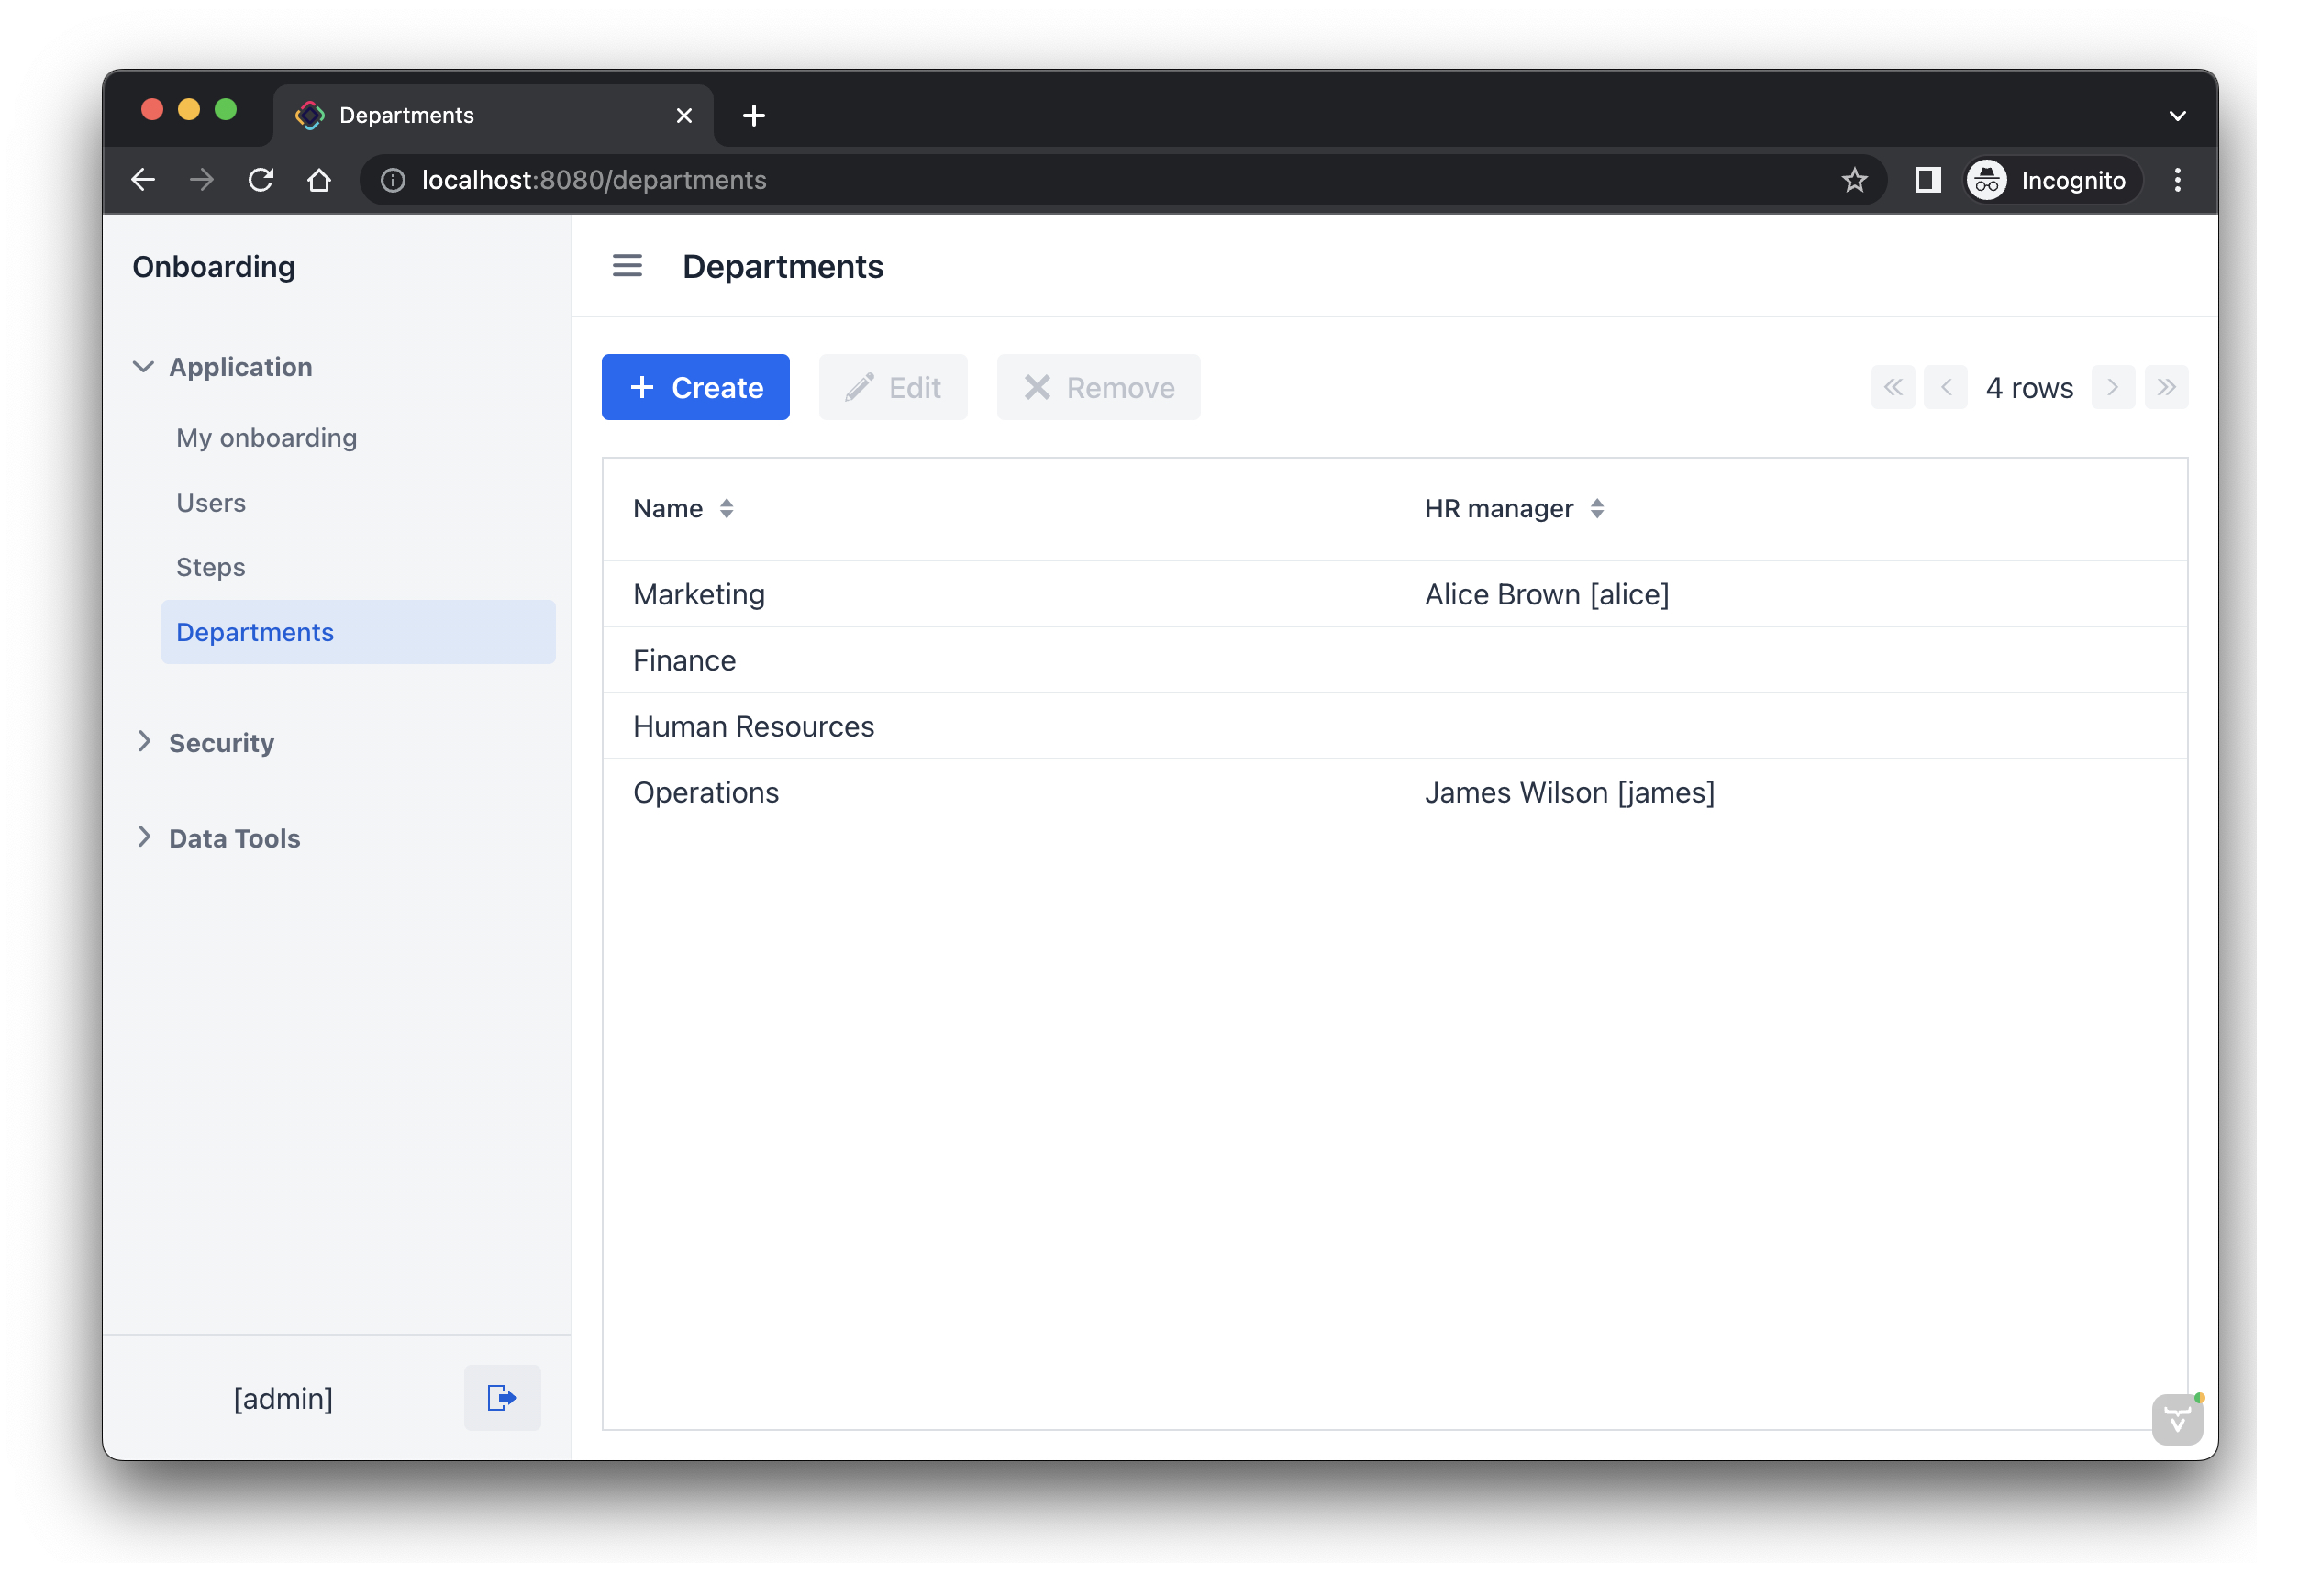
Task: Open the Users menu item
Action: (x=211, y=502)
